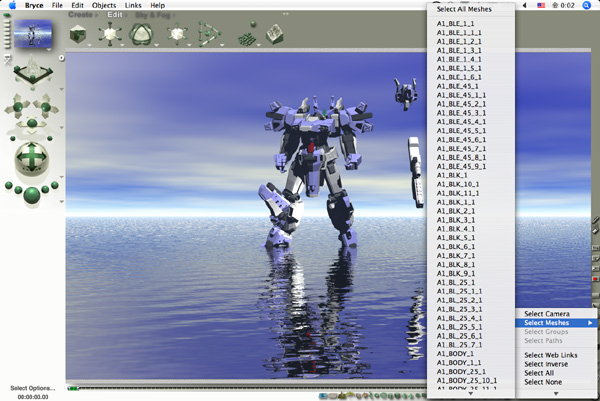Click the Align tool icon in Edit palette
The height and width of the screenshot is (401, 600).
click(x=209, y=34)
